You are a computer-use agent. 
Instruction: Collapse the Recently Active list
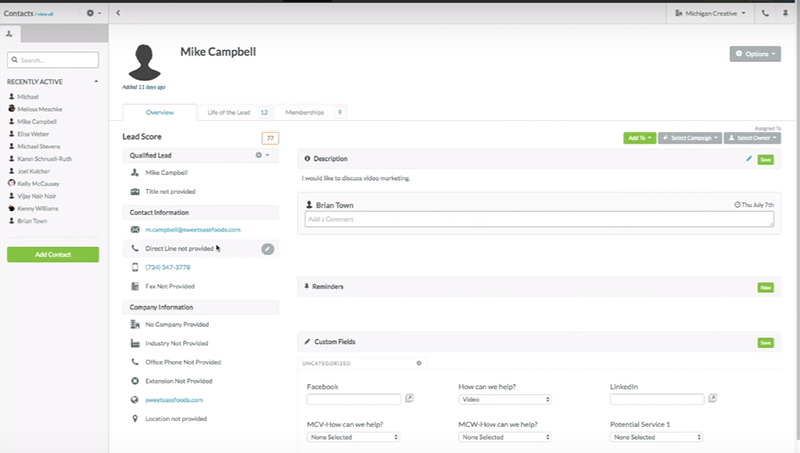tap(96, 82)
